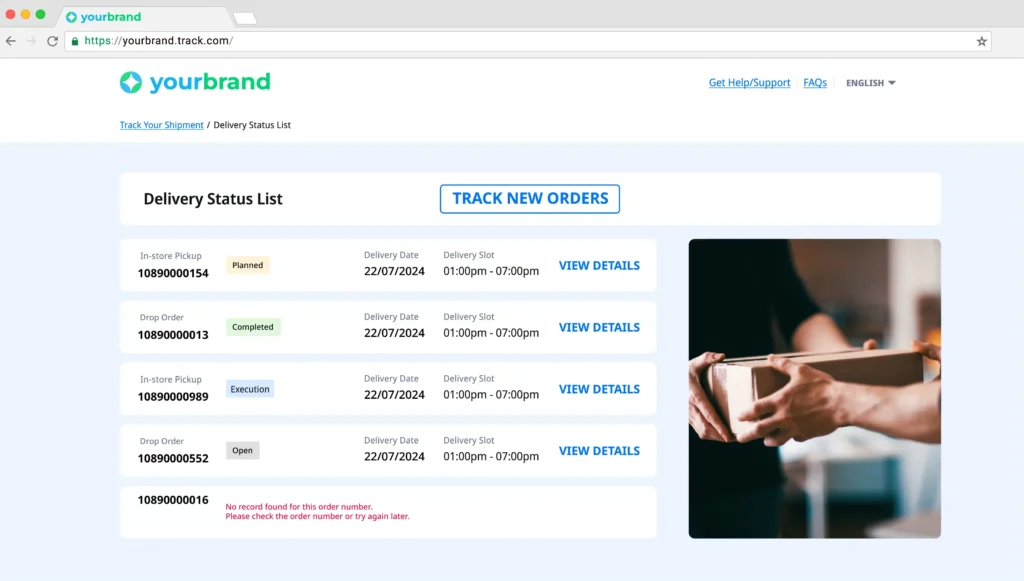Go to Track Your Shipment breadcrumb
The image size is (1024, 581).
[x=161, y=125]
